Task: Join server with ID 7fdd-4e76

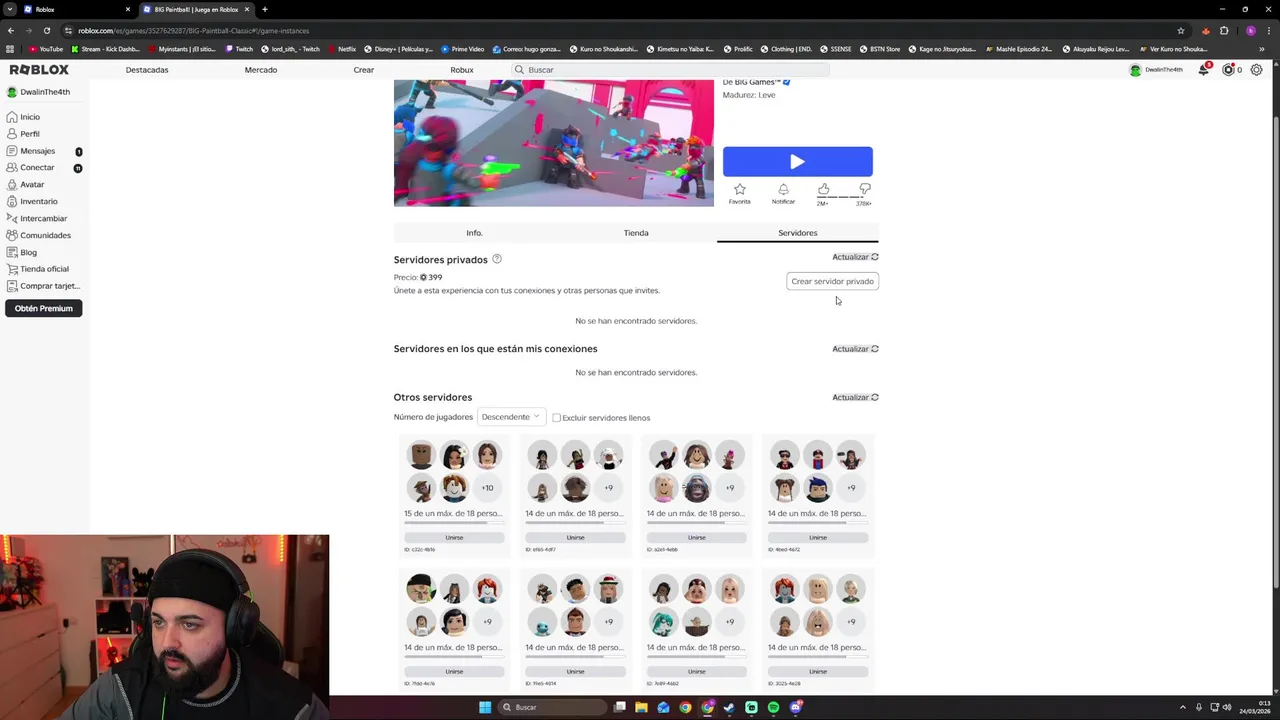Action: [x=454, y=671]
